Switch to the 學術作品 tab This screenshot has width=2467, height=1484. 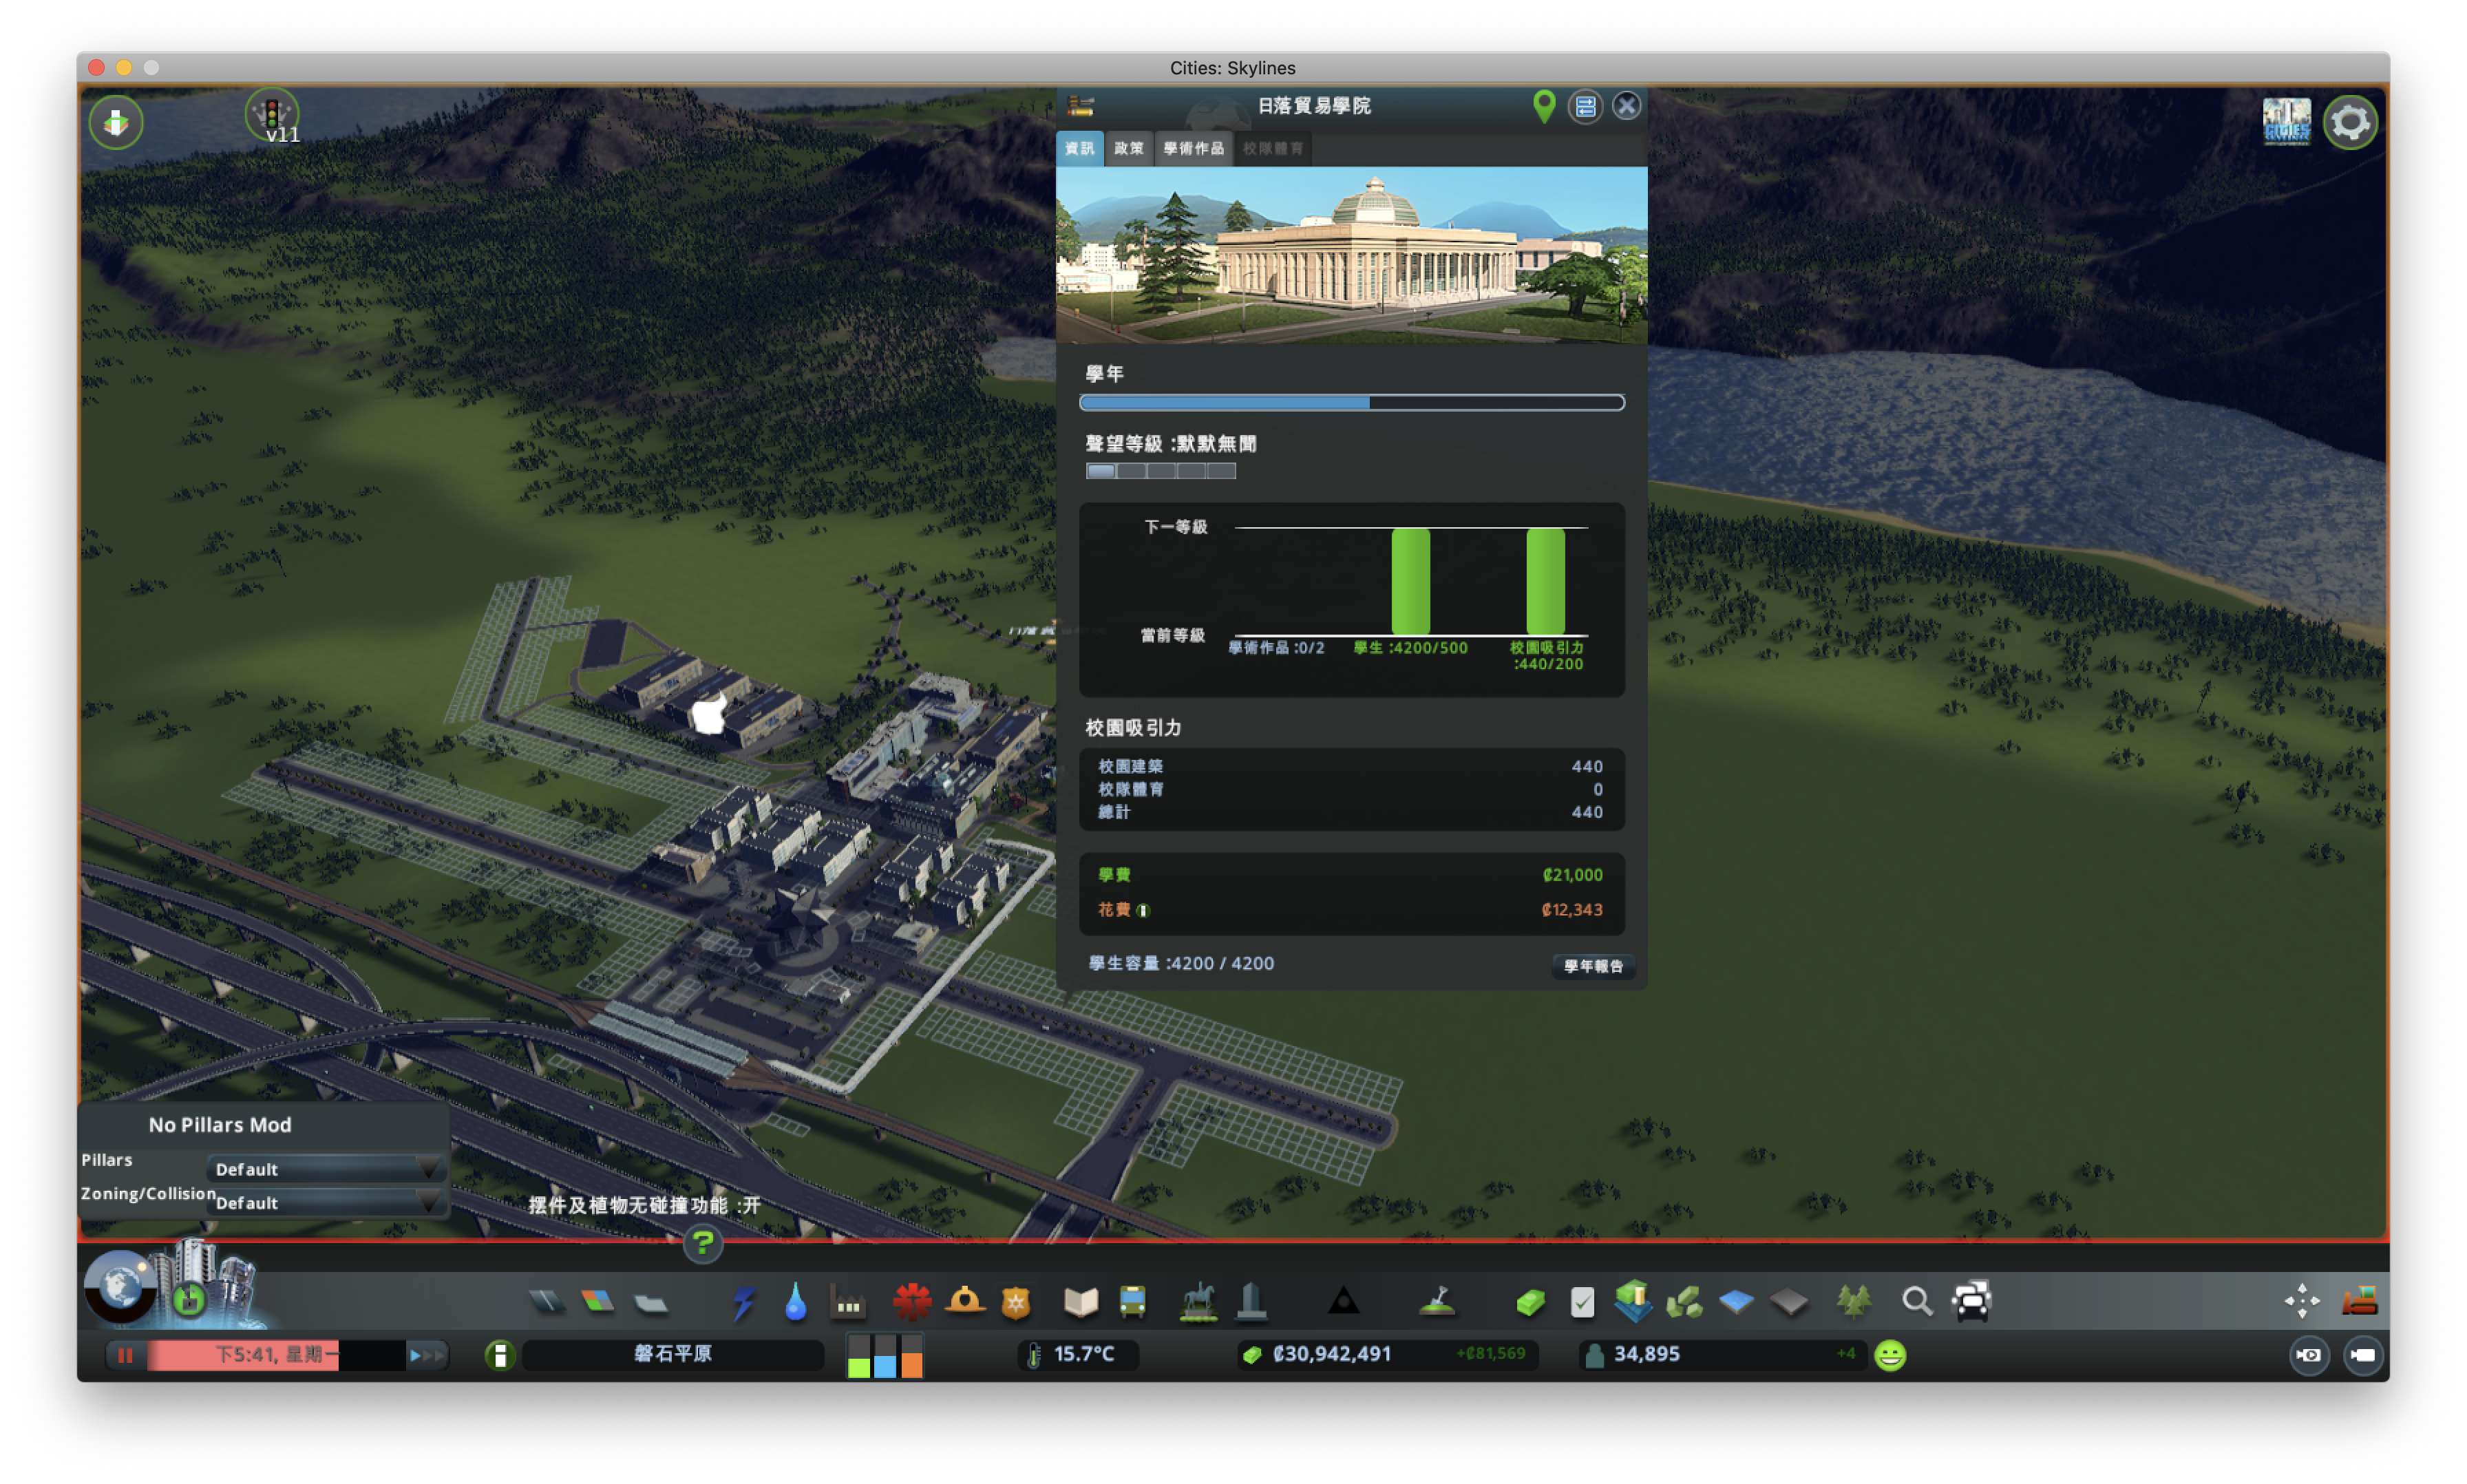[1193, 148]
